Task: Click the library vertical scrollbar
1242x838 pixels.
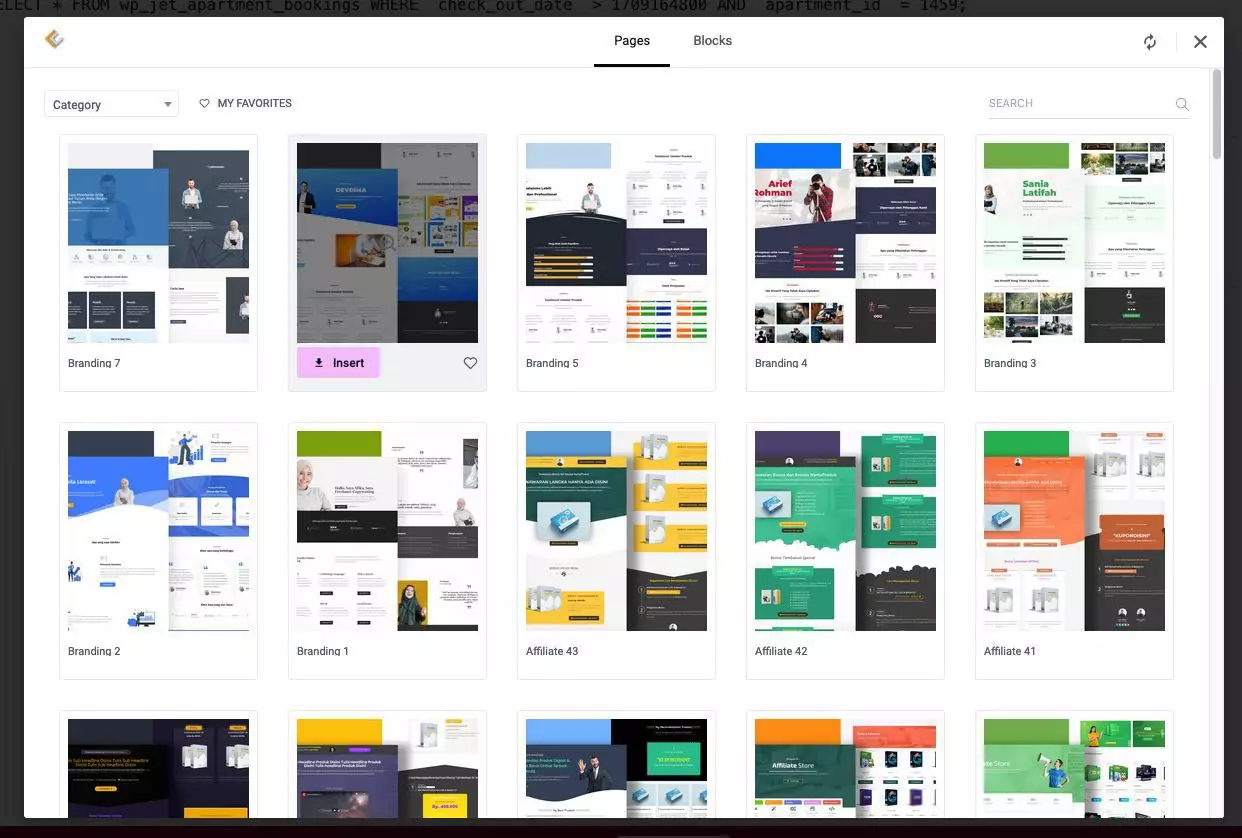Action: [1216, 113]
